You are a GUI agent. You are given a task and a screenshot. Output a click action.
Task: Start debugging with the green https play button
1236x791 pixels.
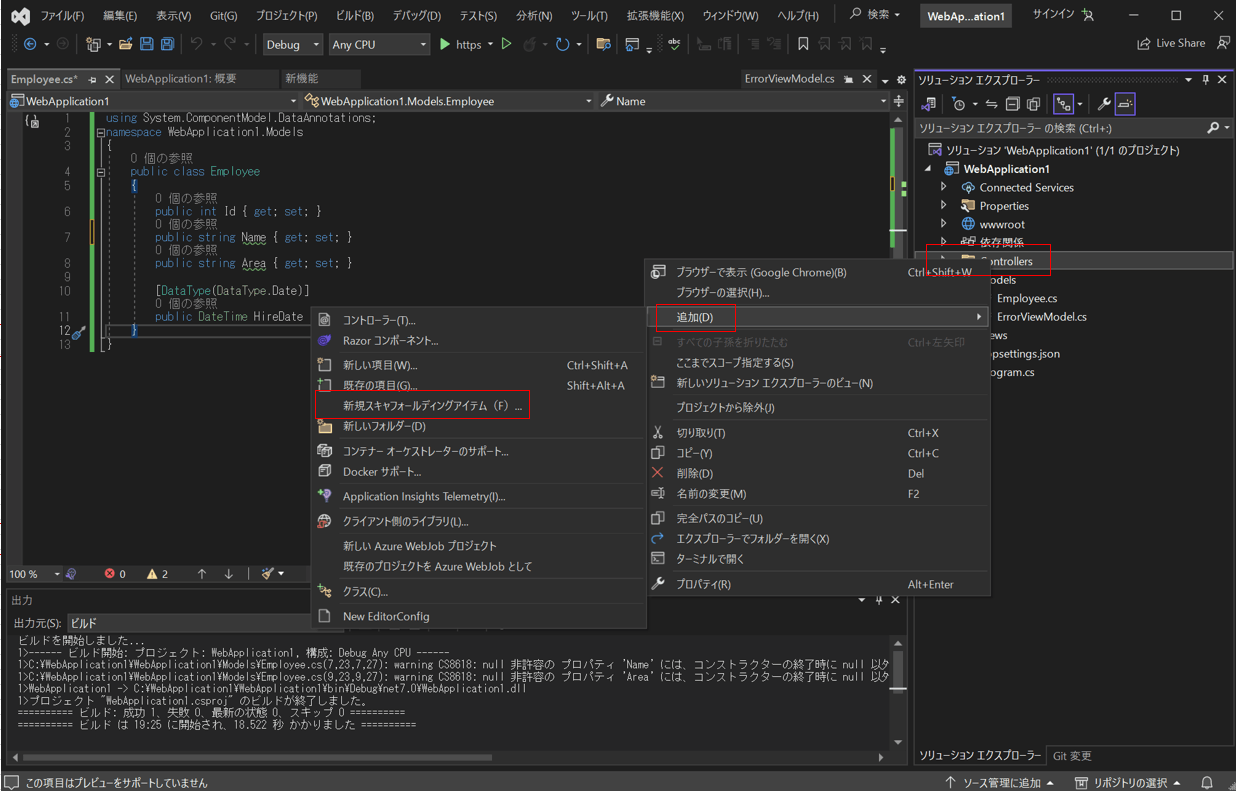pos(460,44)
